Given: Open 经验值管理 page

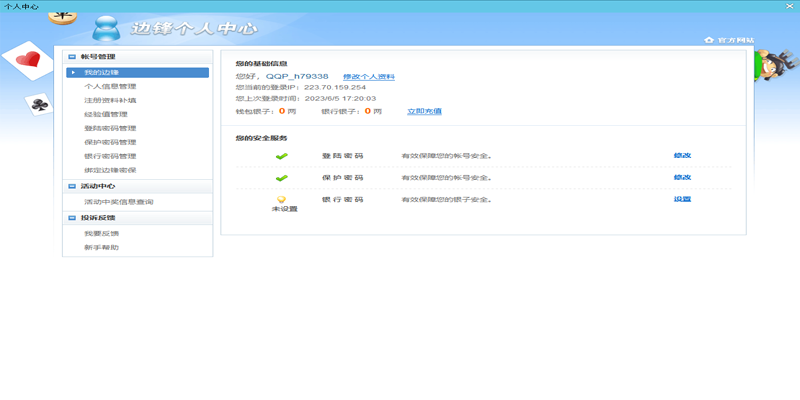Looking at the screenshot, I should 106,115.
